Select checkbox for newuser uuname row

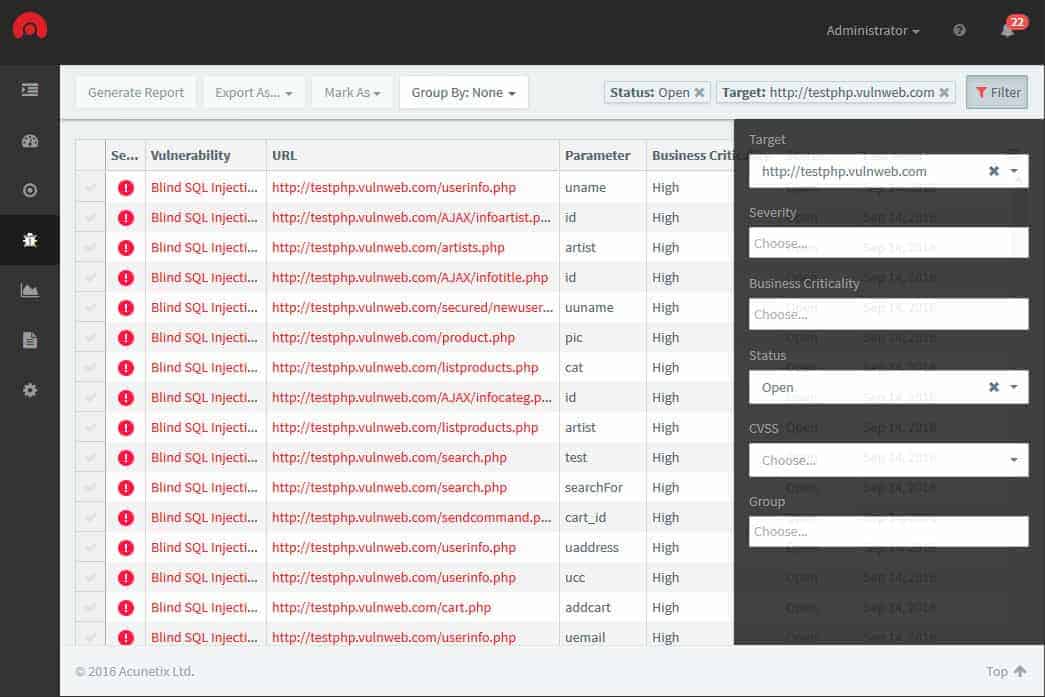(90, 308)
